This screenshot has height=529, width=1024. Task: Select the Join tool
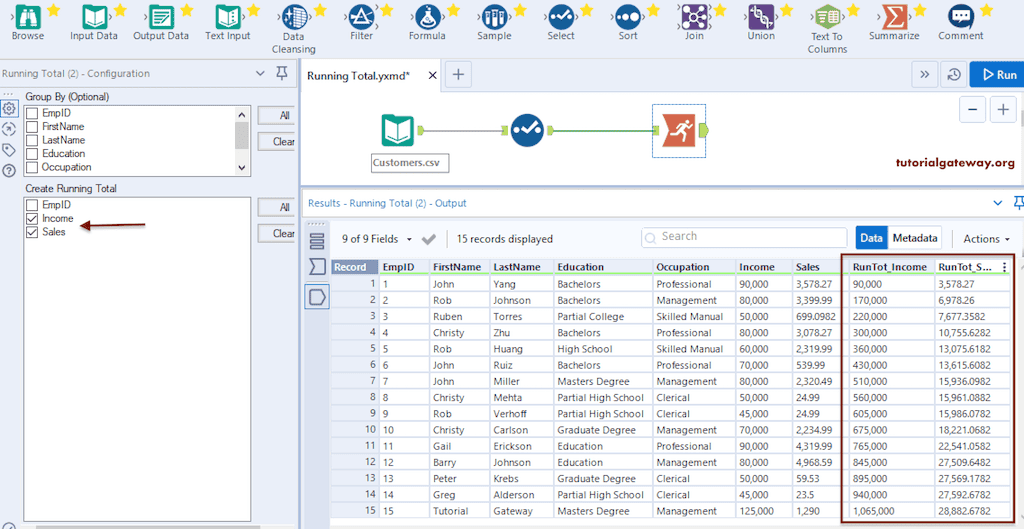coord(694,16)
